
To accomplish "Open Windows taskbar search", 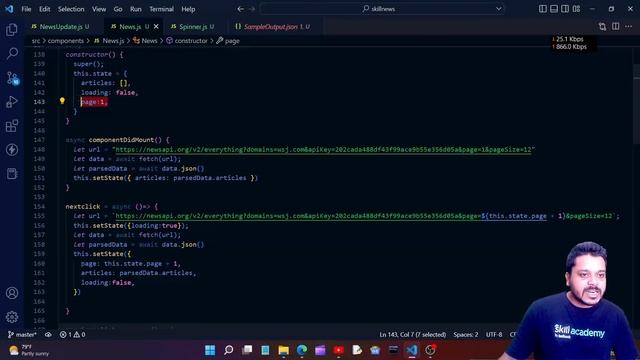I will click(229, 350).
